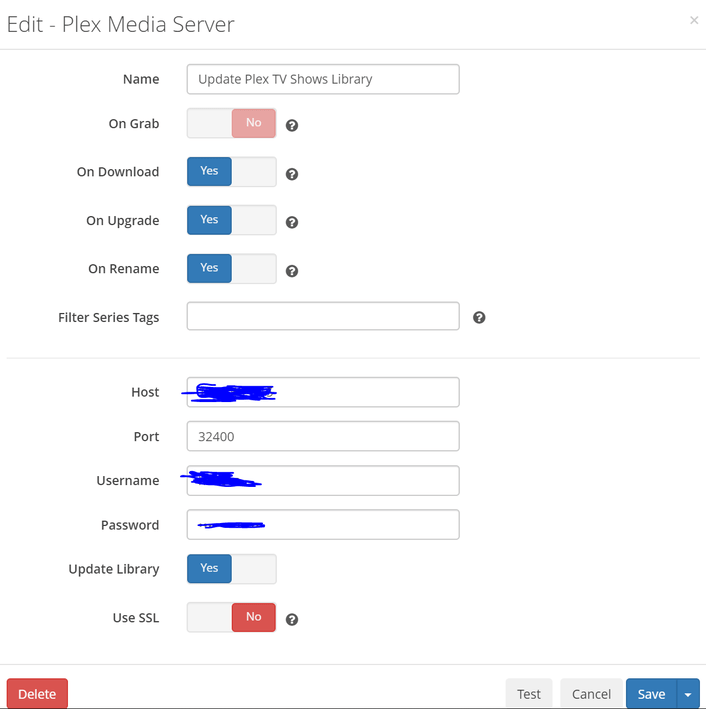Open the Filter Series Tags help icon
The image size is (706, 709).
[x=479, y=317]
